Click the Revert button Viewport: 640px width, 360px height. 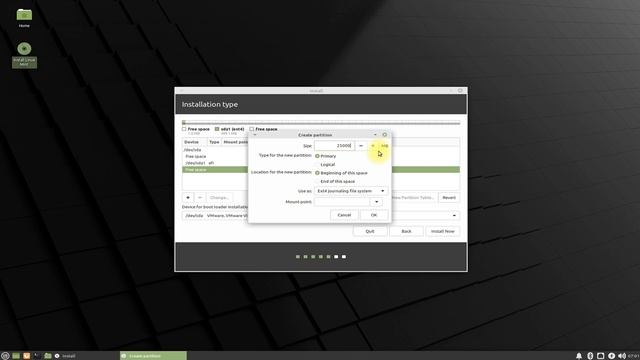(449, 198)
